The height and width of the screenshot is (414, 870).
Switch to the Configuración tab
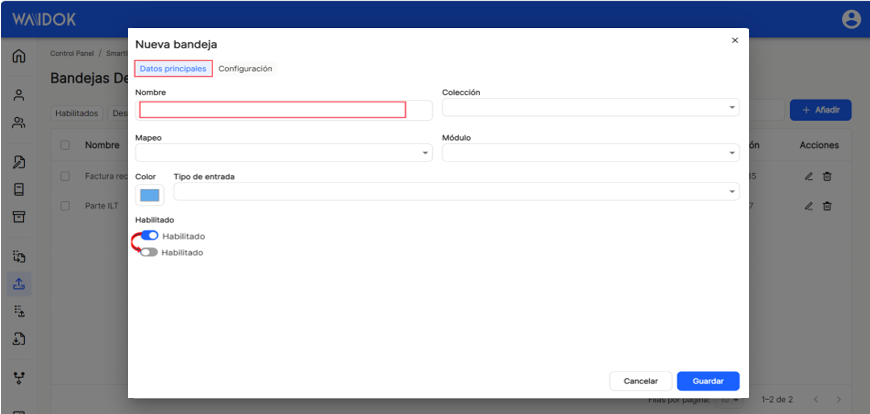coord(245,69)
